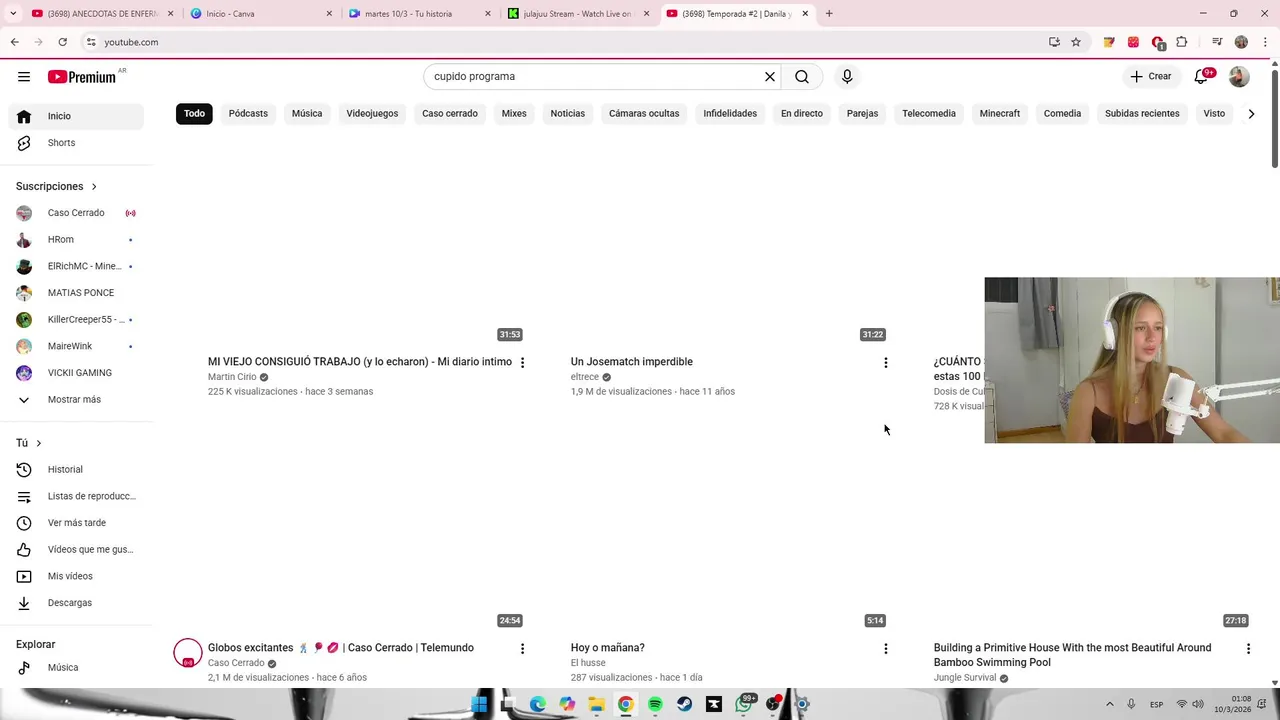Switch to the 'martes 10/3 - Tu historia' tab
The image size is (1280, 720).
click(418, 14)
